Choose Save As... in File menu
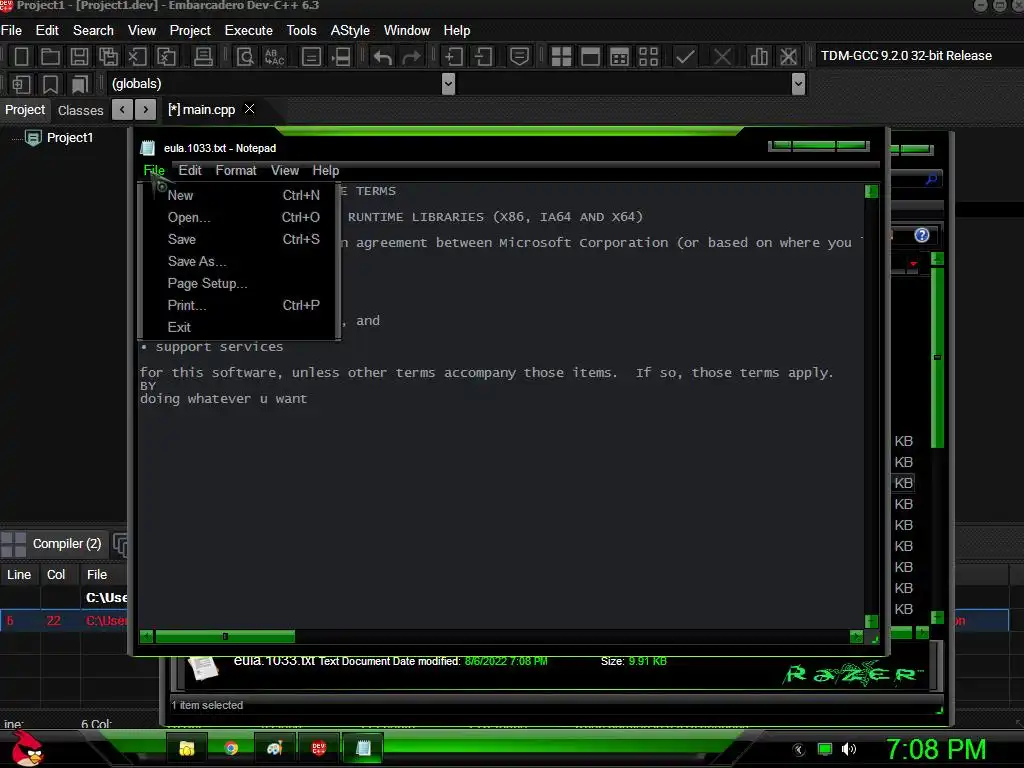 pyautogui.click(x=239, y=262)
